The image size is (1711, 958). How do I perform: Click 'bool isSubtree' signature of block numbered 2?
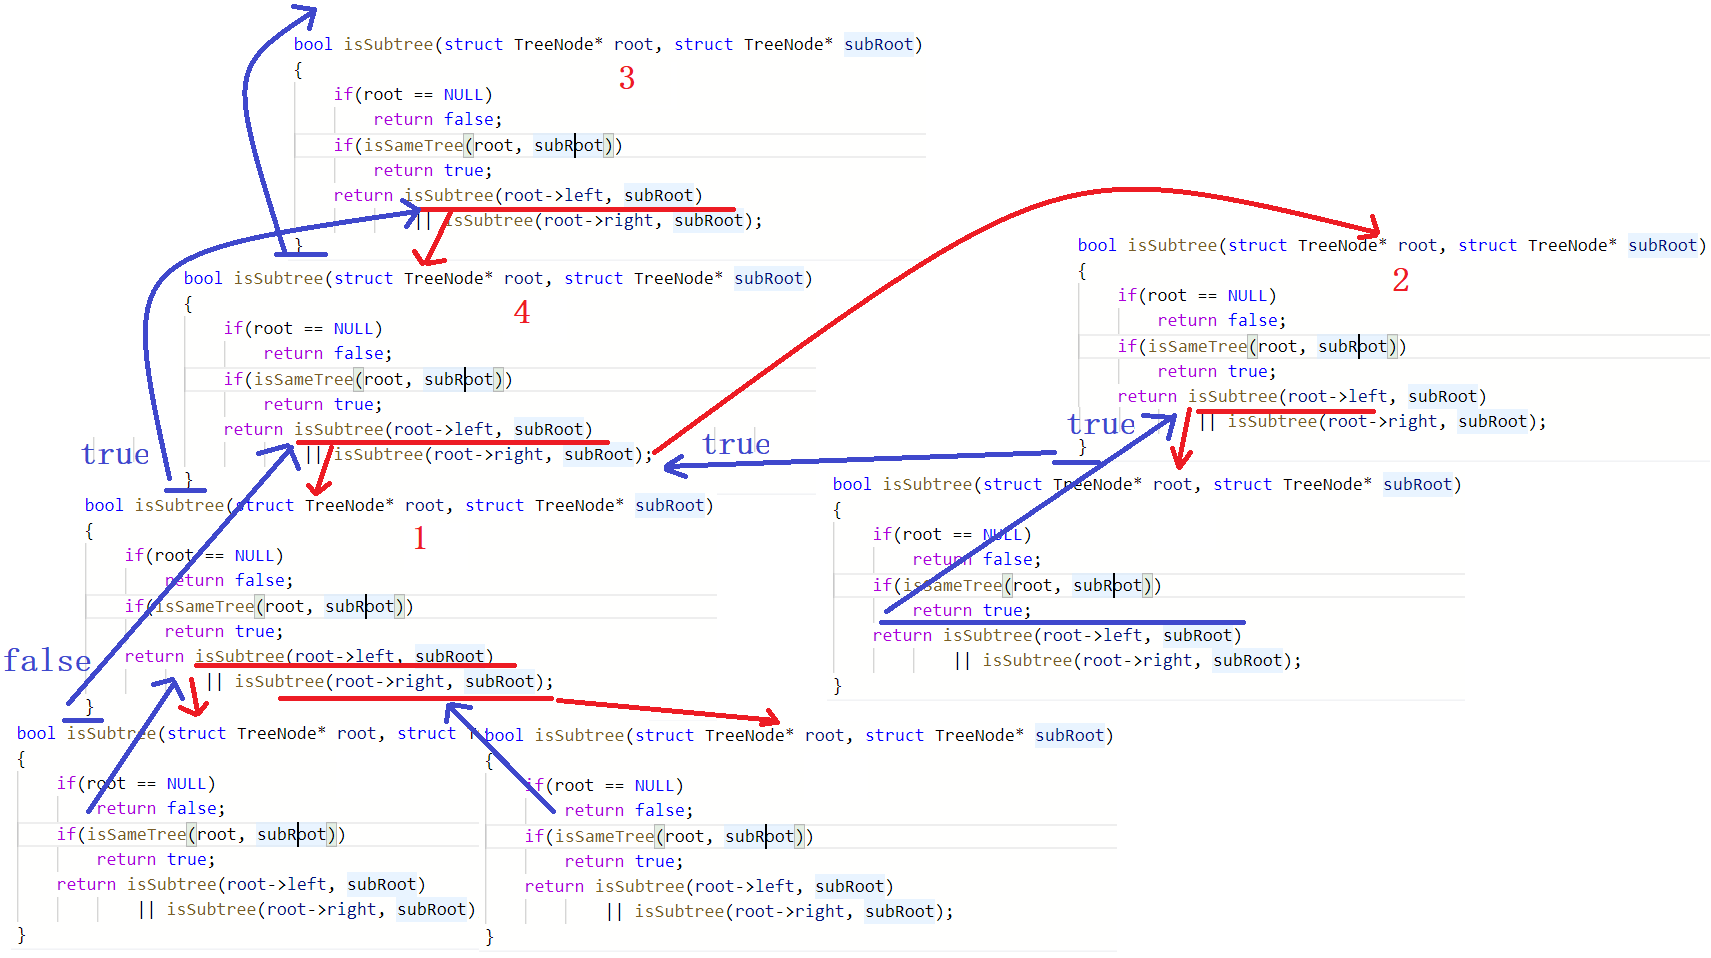(1392, 245)
